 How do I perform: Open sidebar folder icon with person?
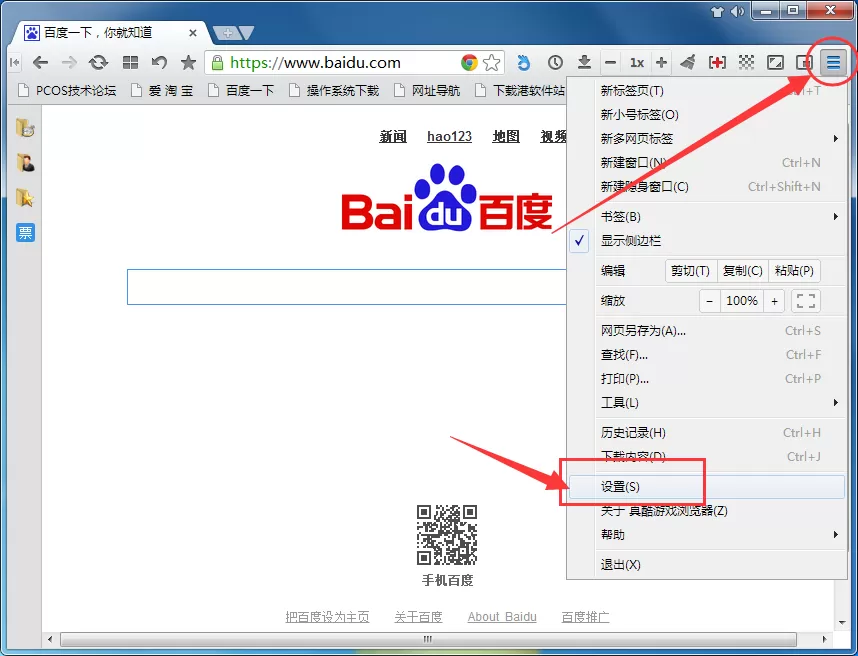25,163
